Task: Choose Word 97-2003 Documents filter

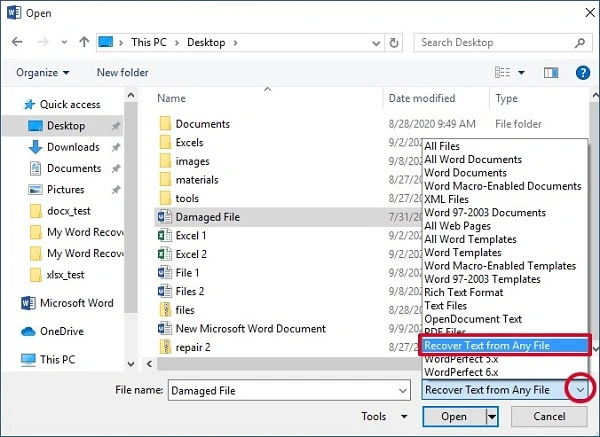Action: pyautogui.click(x=485, y=212)
